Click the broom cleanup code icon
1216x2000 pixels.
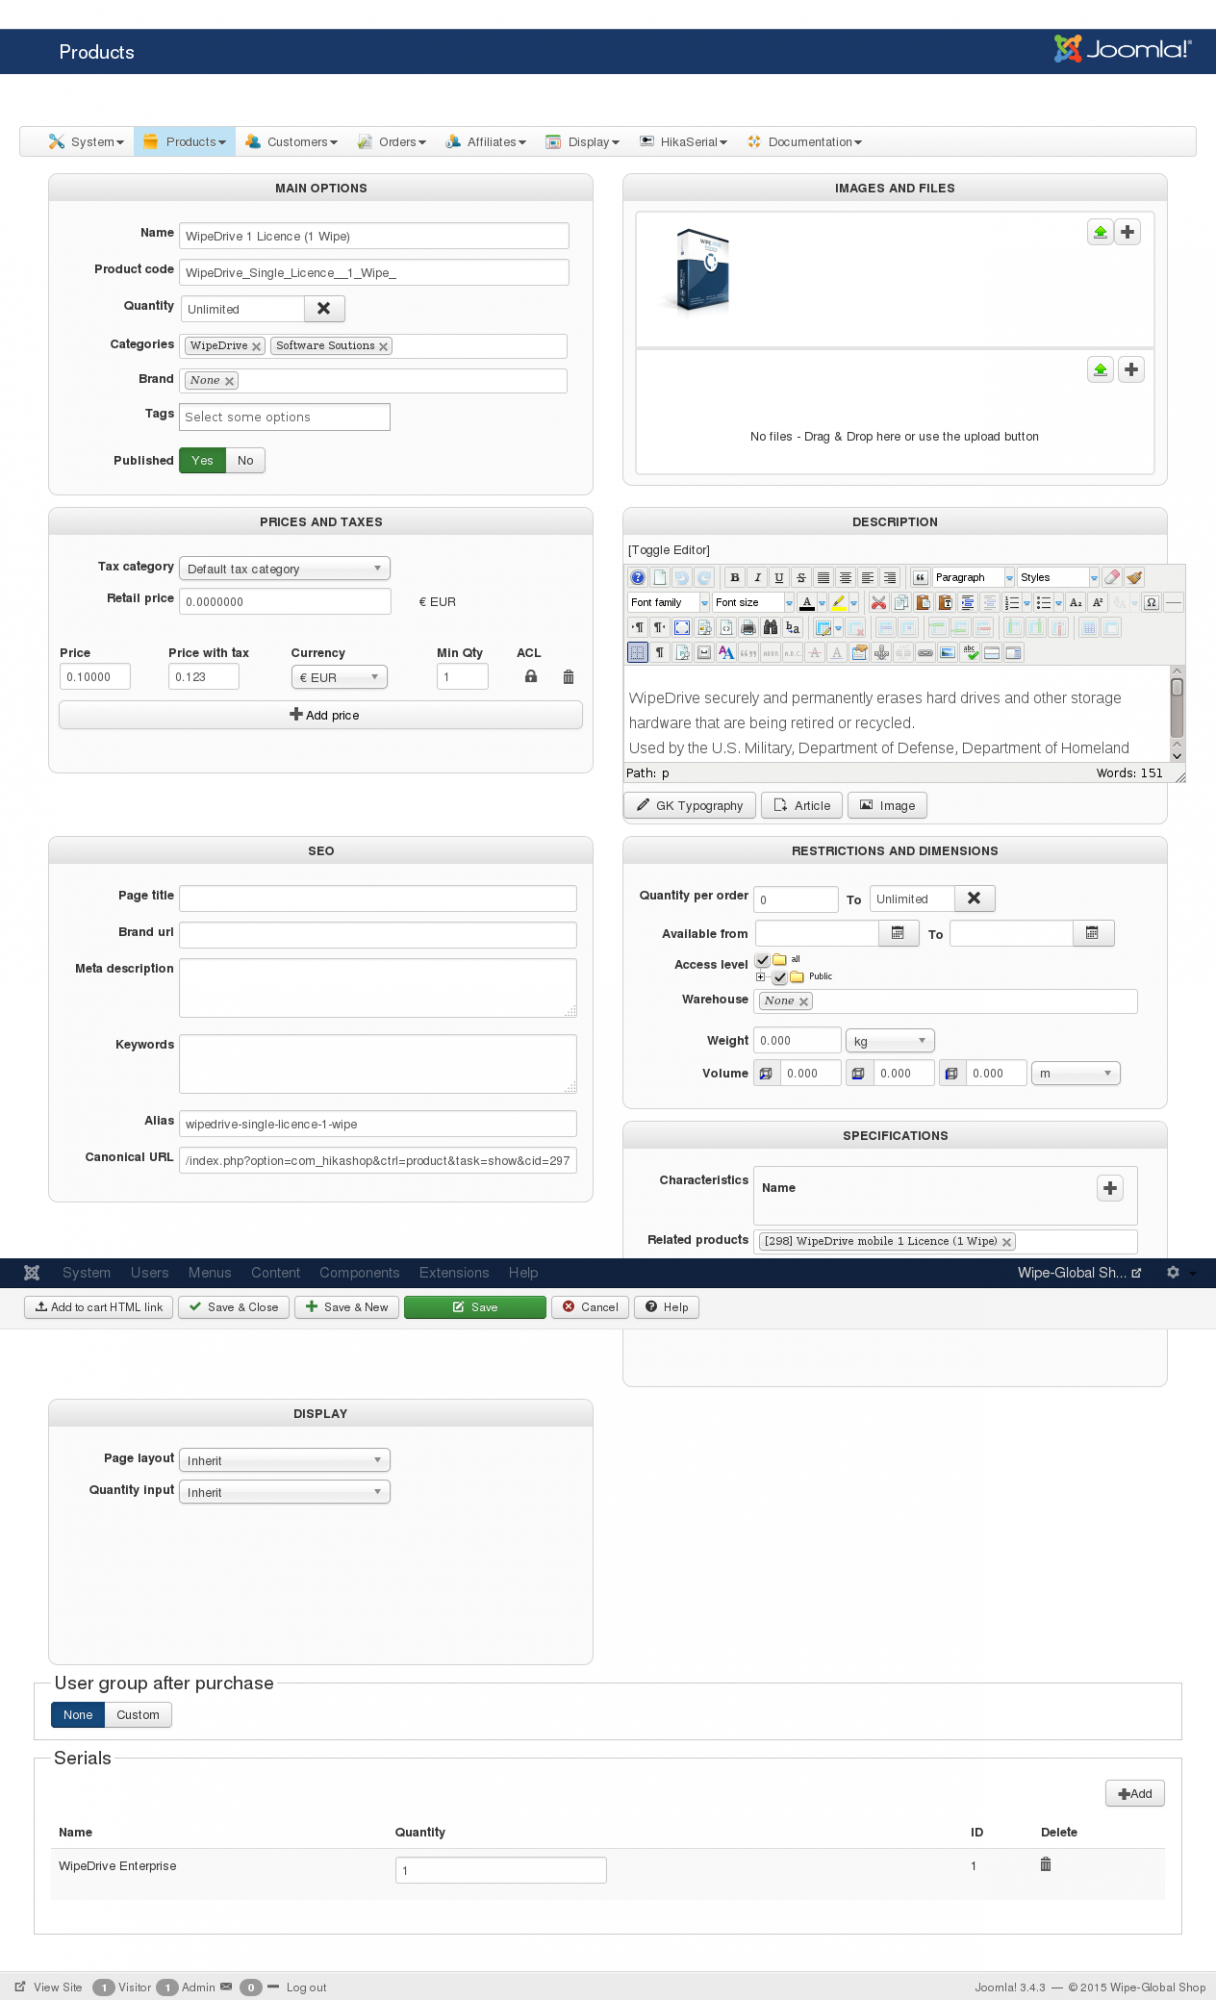[x=1134, y=577]
